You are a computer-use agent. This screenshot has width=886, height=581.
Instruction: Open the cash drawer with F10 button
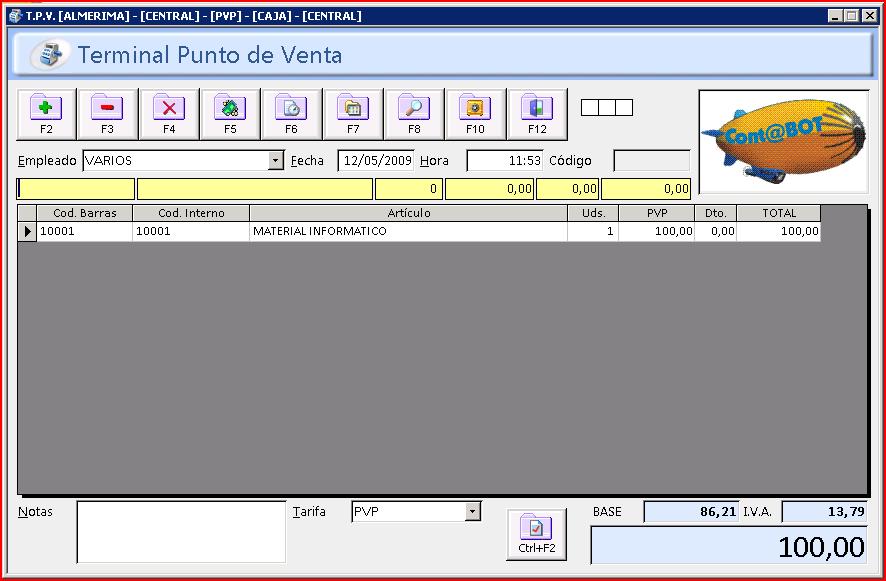475,114
